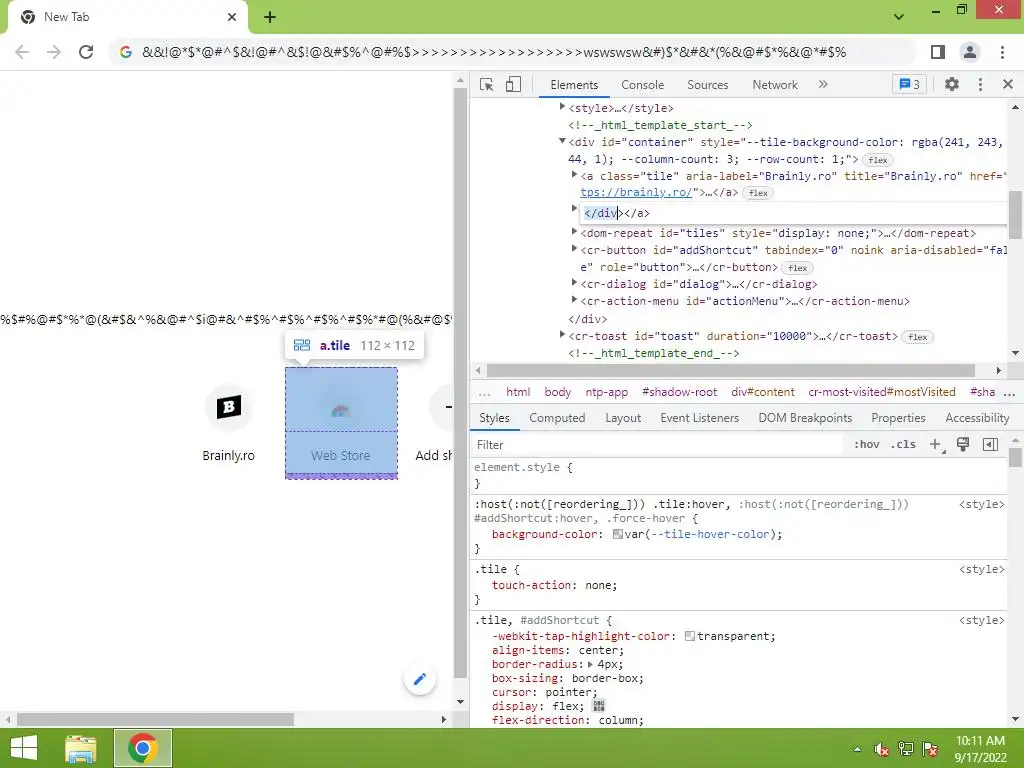Show more DevTools tabs chevron
The height and width of the screenshot is (768, 1024).
coord(823,84)
